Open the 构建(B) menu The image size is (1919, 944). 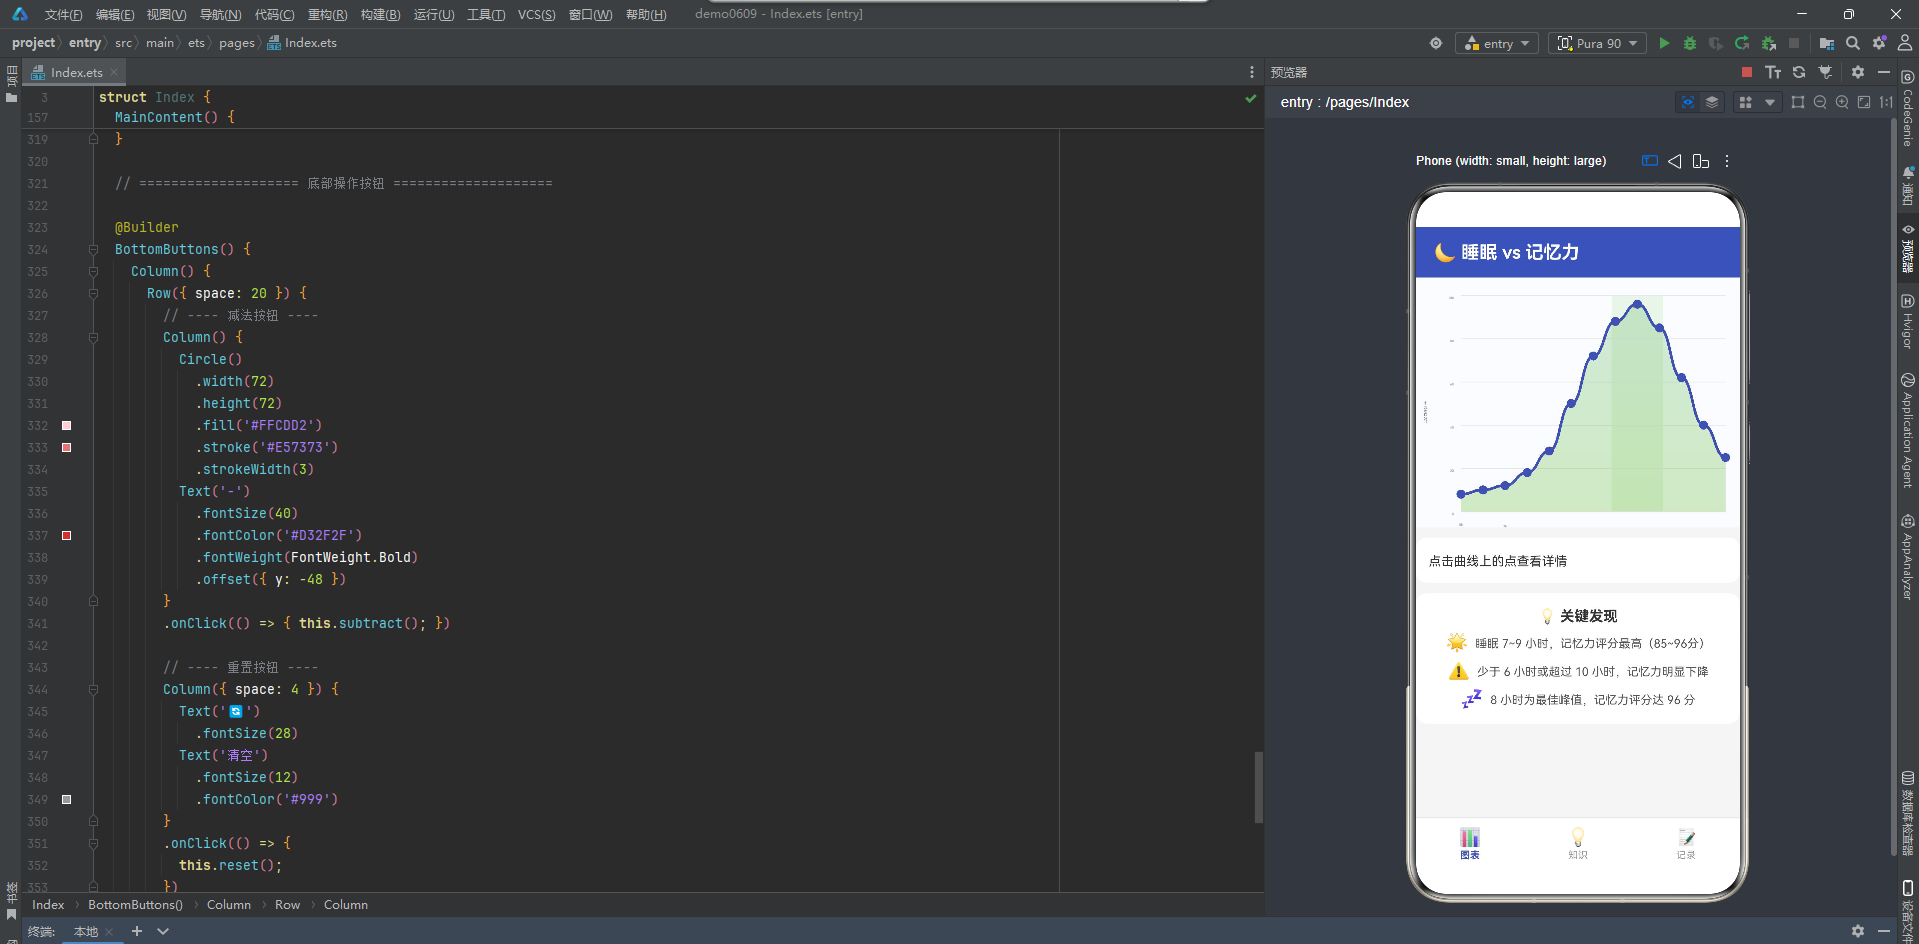[380, 15]
